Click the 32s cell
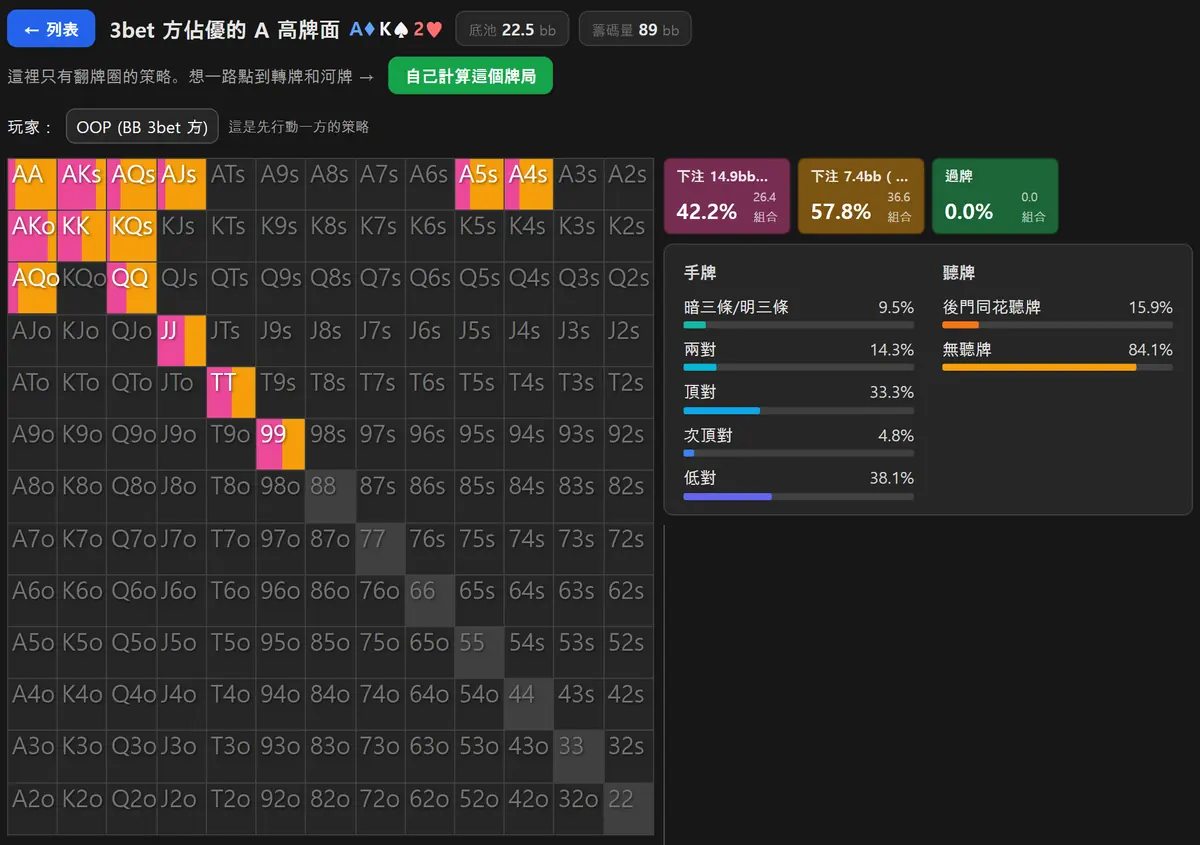Image resolution: width=1200 pixels, height=845 pixels. (x=629, y=756)
